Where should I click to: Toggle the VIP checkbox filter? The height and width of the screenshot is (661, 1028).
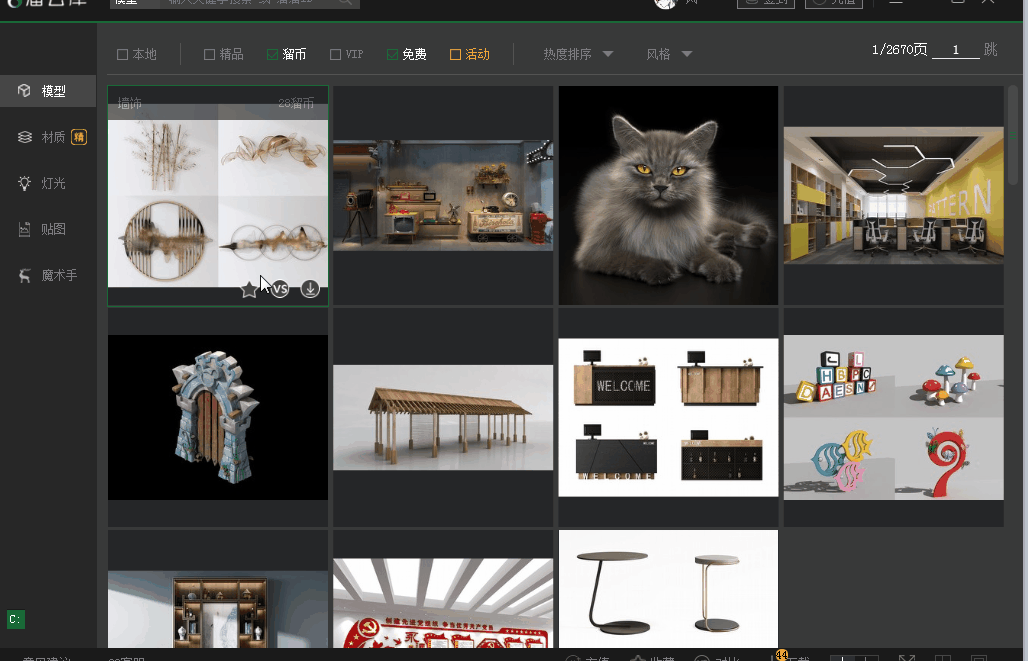coord(336,55)
